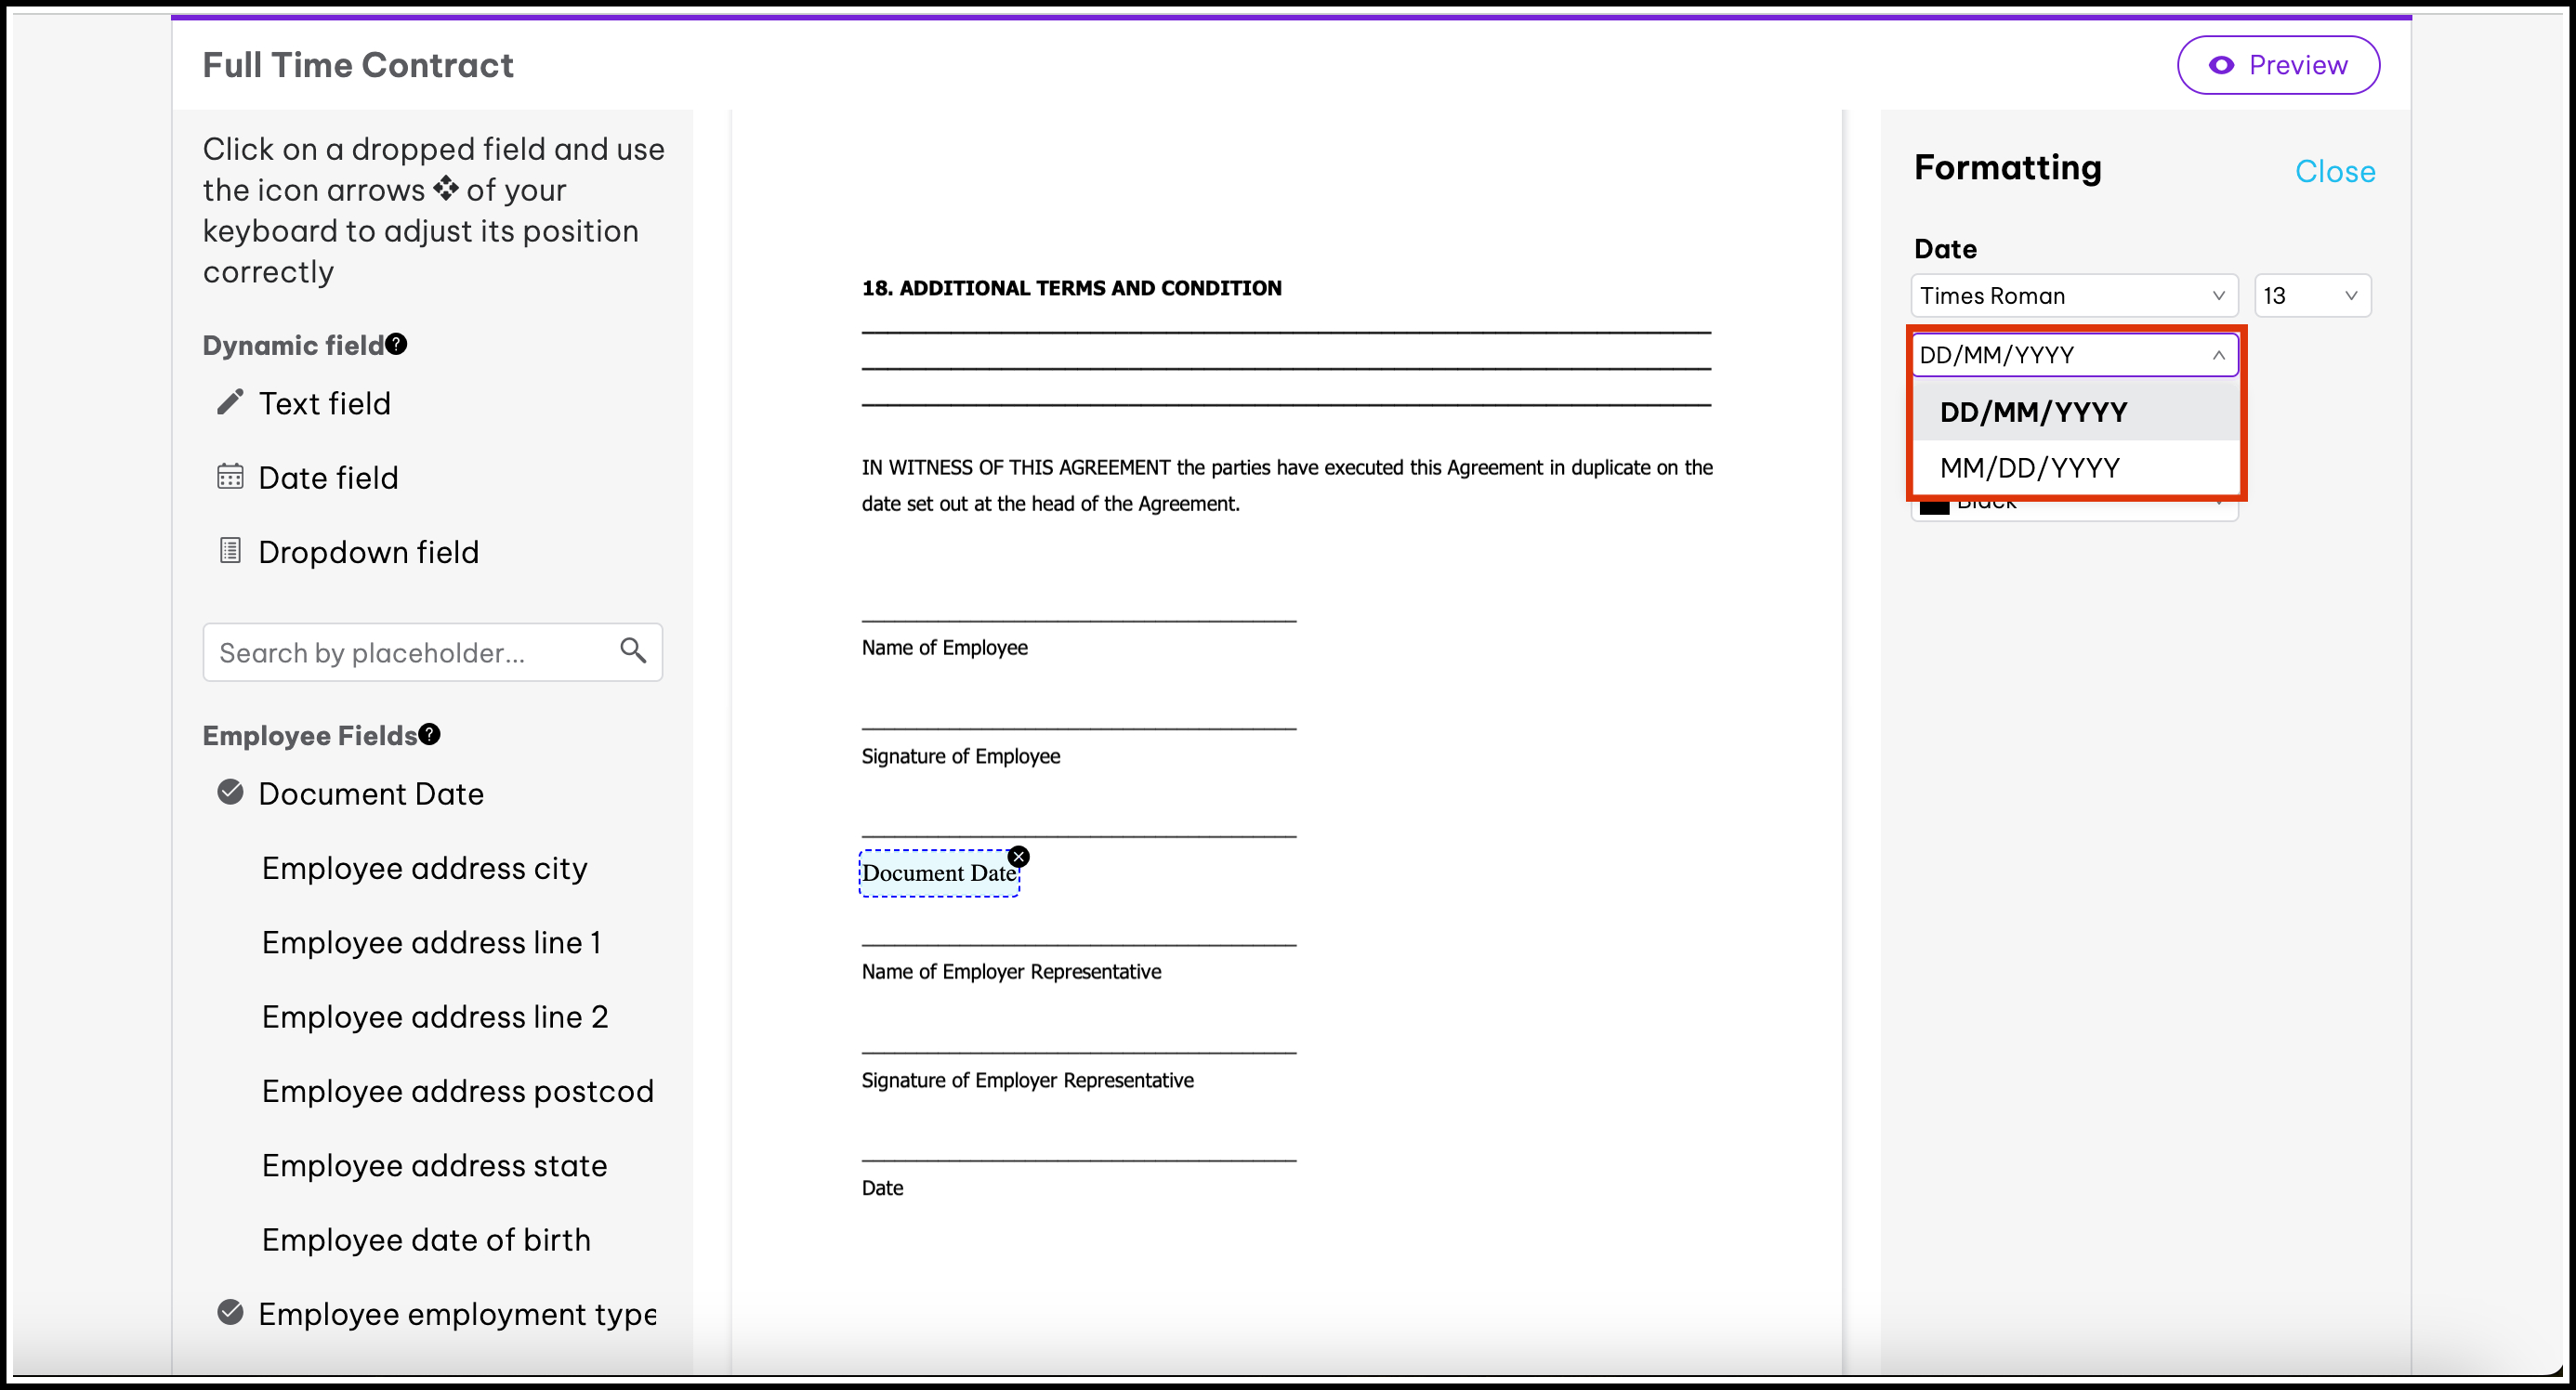Click the Employee Fields help question mark
This screenshot has width=2576, height=1390.
coord(430,734)
